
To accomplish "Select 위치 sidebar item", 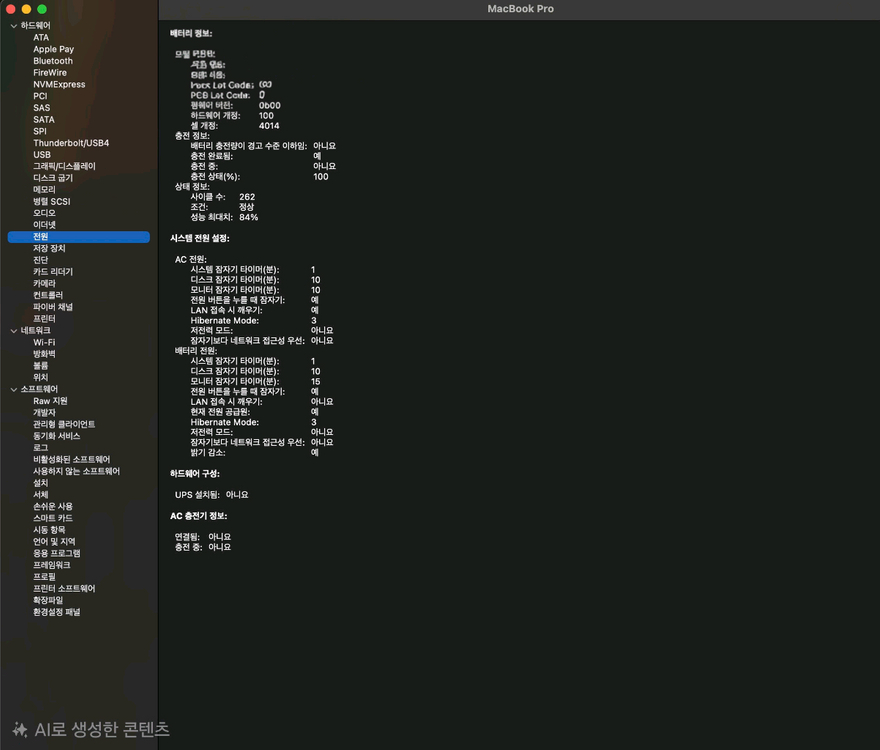I will (40, 377).
